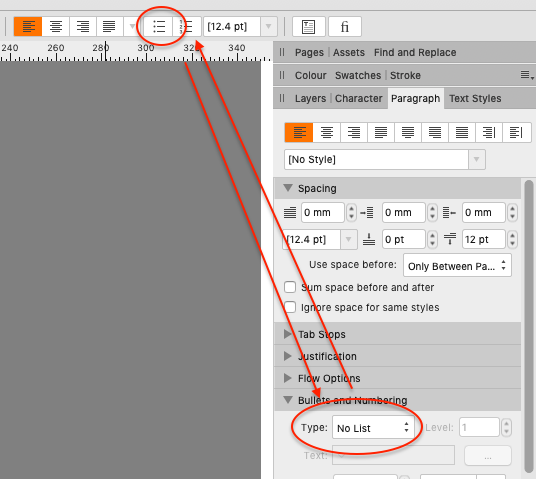536x479 pixels.
Task: Open the No Style paragraph style dropdown
Action: (x=385, y=159)
